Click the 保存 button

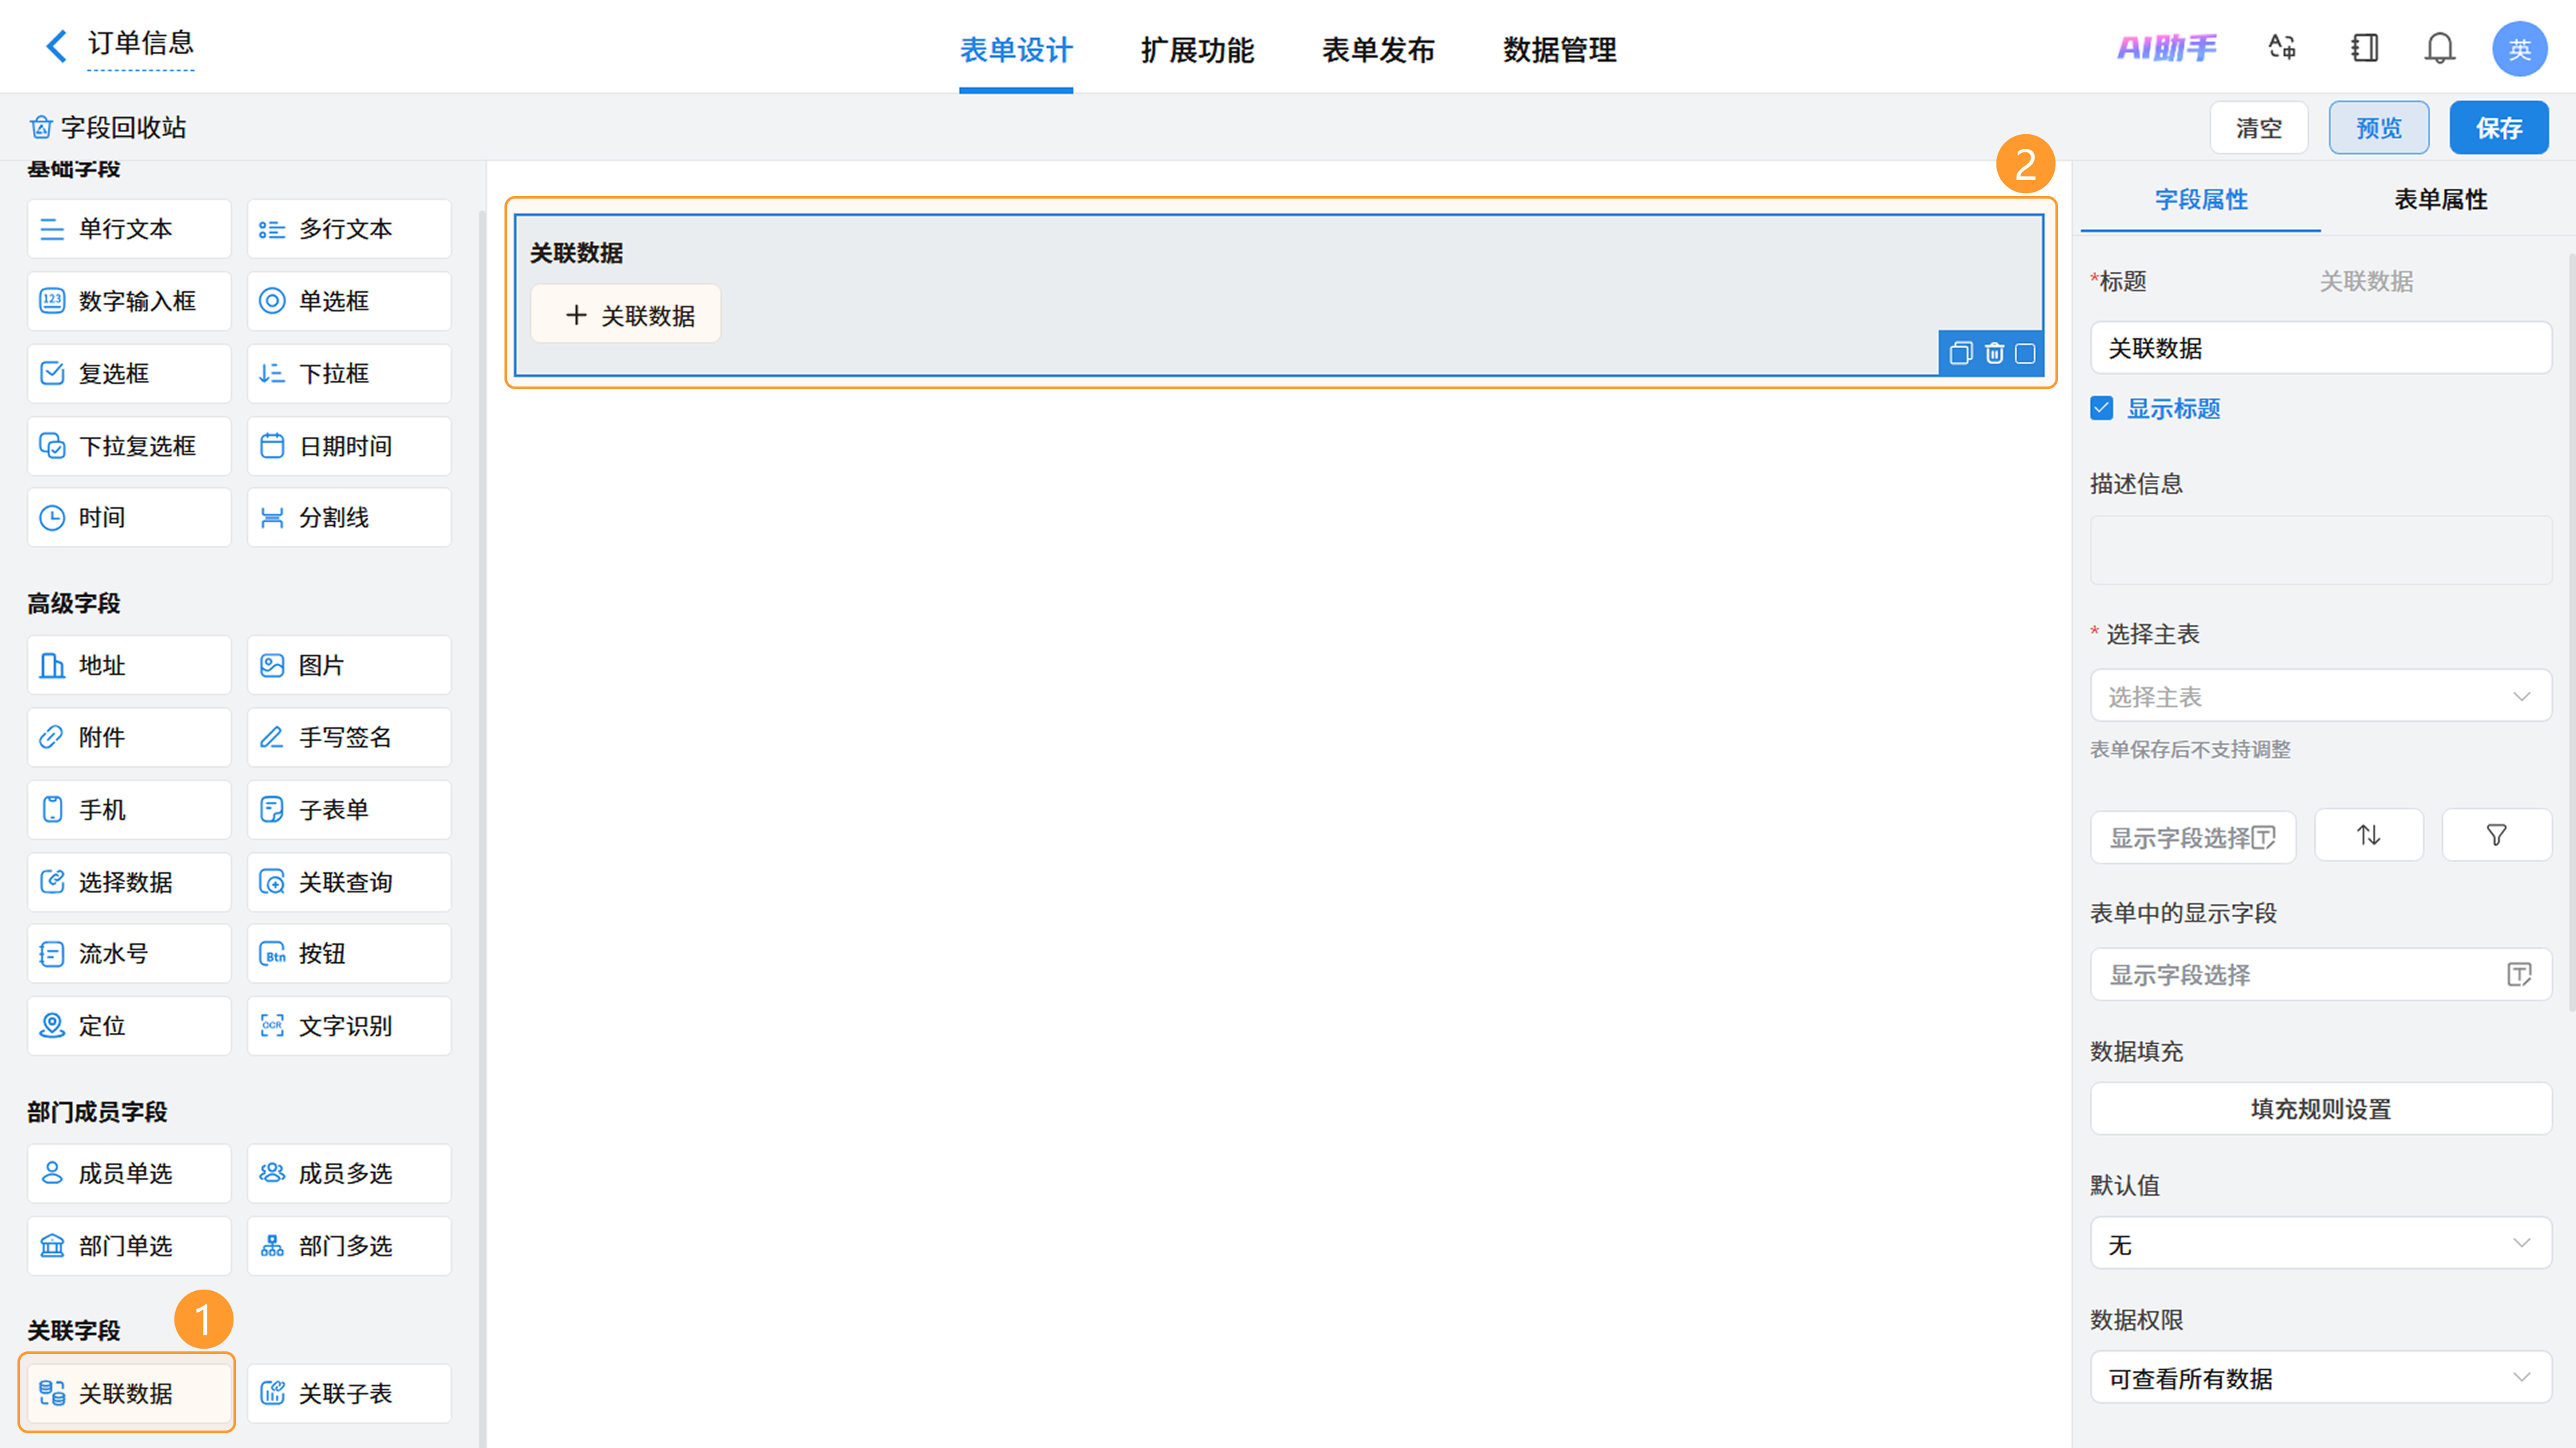(2498, 128)
